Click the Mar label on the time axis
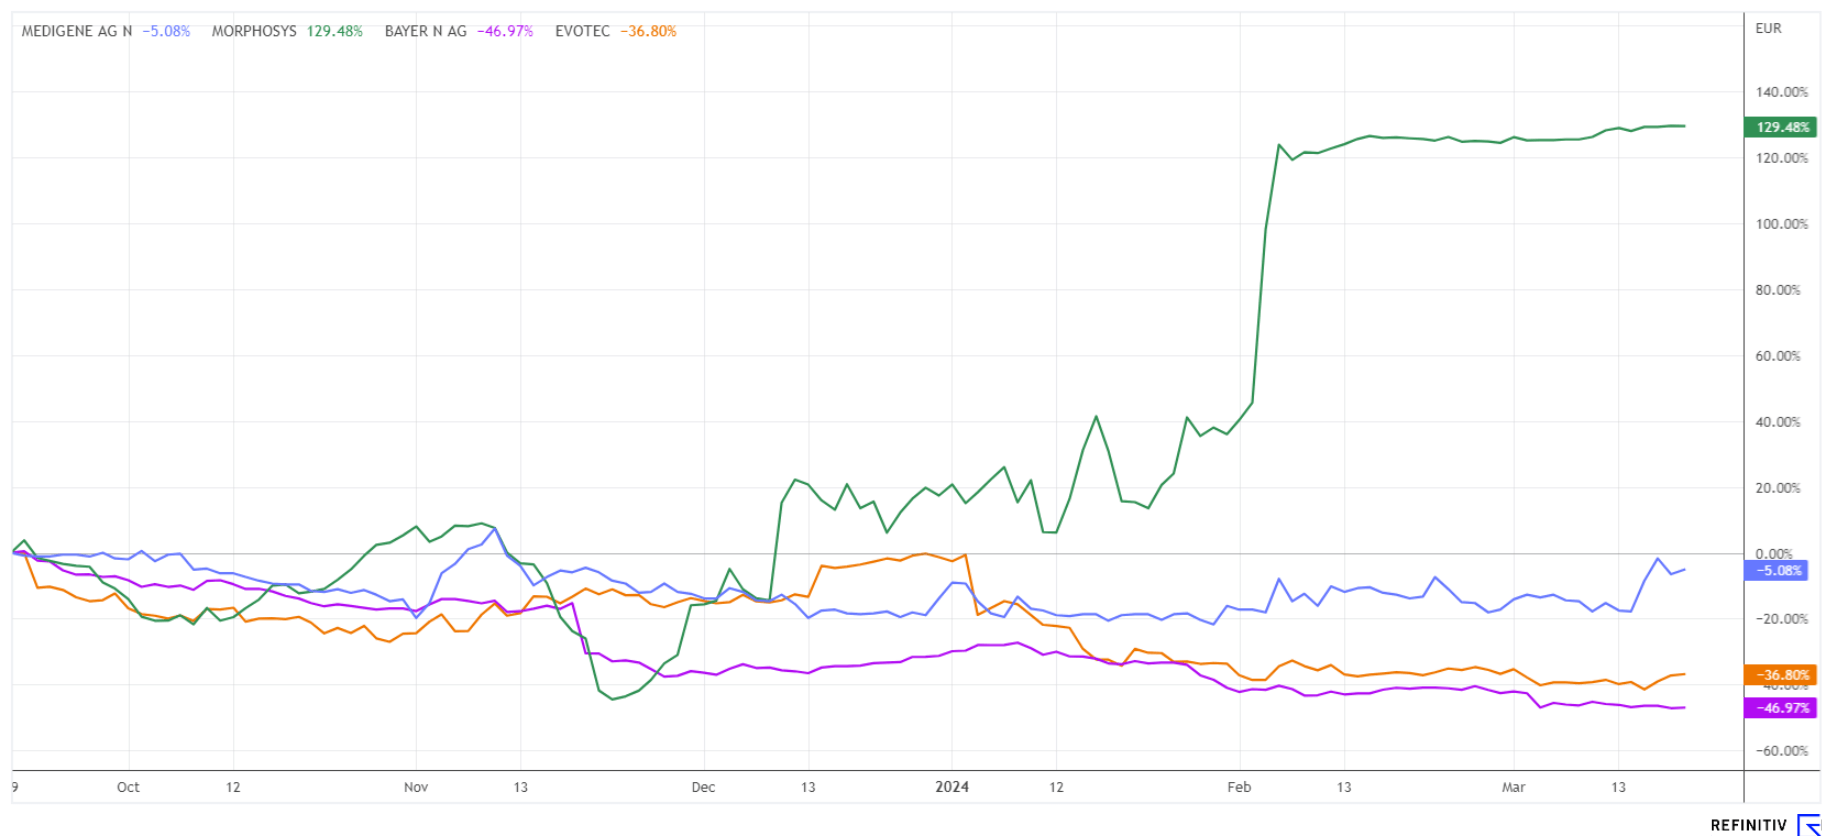1832x836 pixels. (1513, 787)
